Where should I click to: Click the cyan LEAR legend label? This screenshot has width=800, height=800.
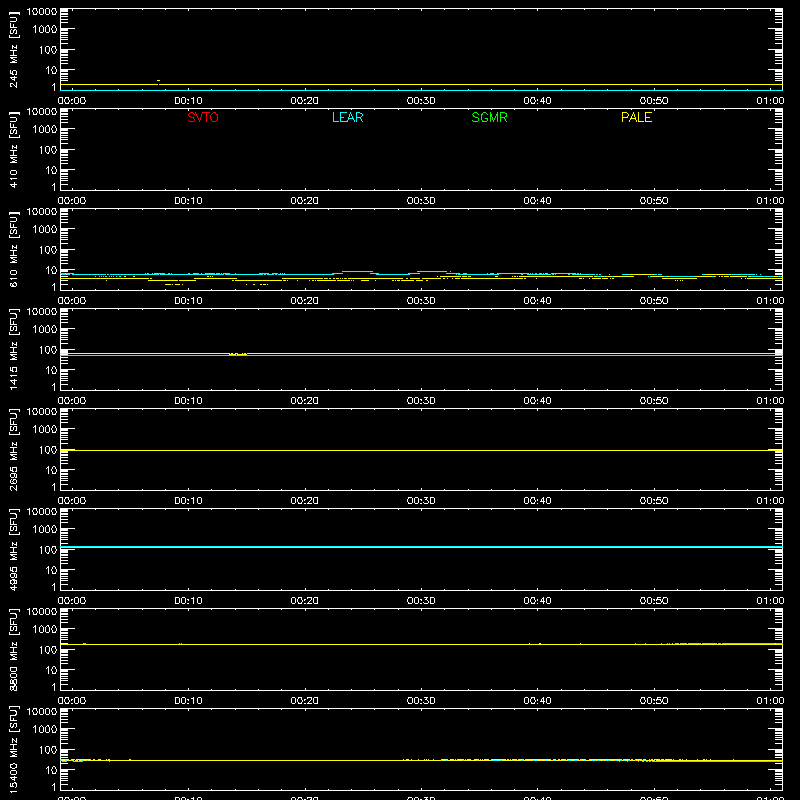point(347,117)
